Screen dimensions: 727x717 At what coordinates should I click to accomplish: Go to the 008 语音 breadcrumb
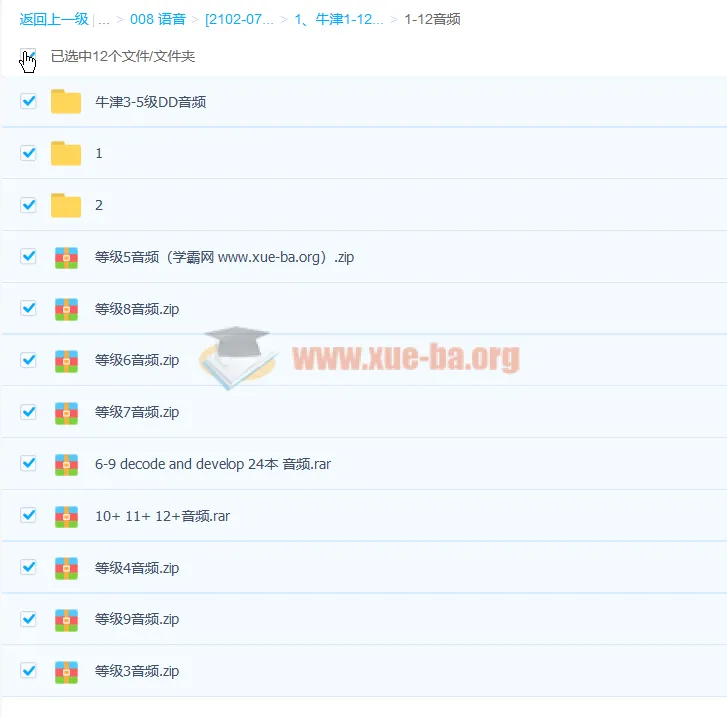coord(157,19)
